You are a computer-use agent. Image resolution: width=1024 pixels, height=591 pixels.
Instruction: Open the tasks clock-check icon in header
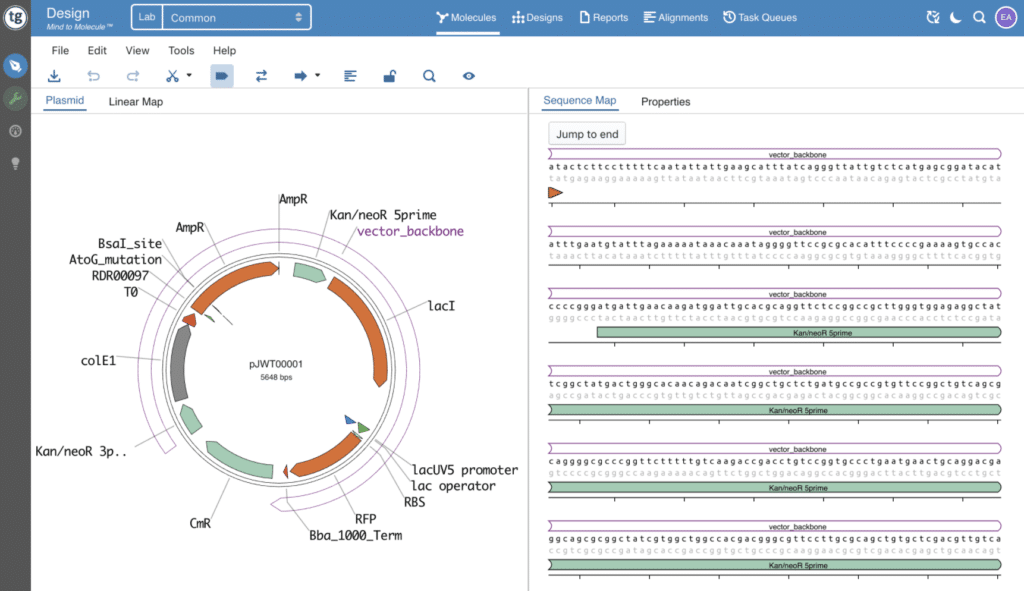pos(933,18)
